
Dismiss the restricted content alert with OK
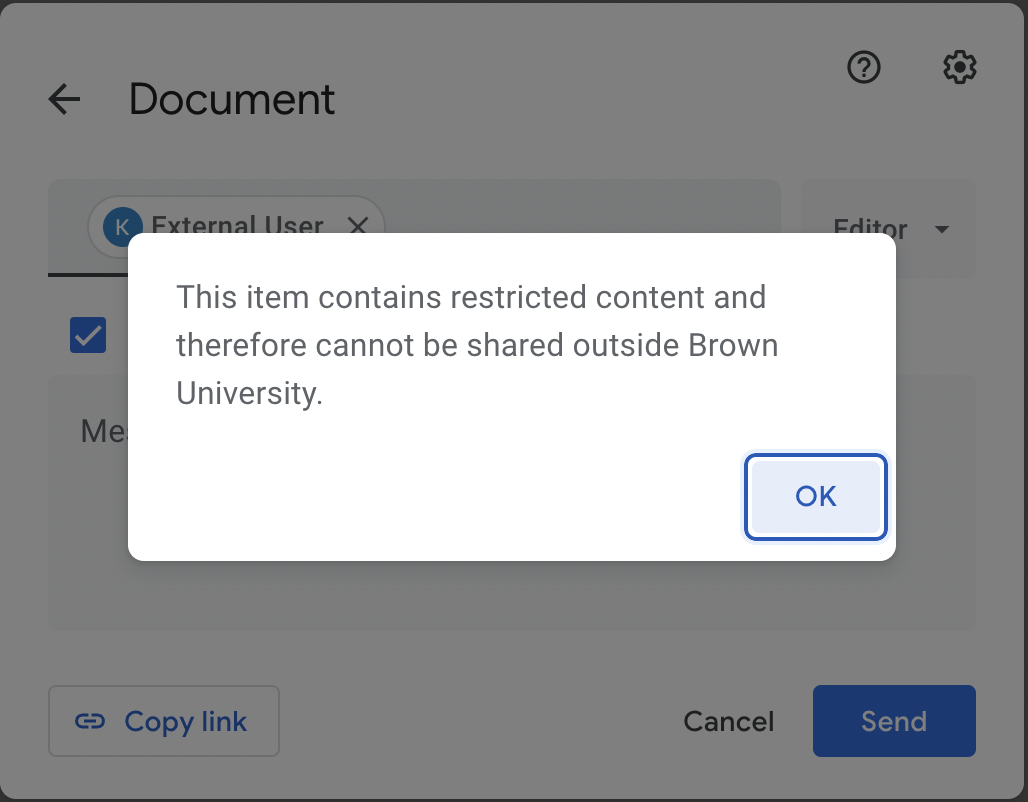816,496
